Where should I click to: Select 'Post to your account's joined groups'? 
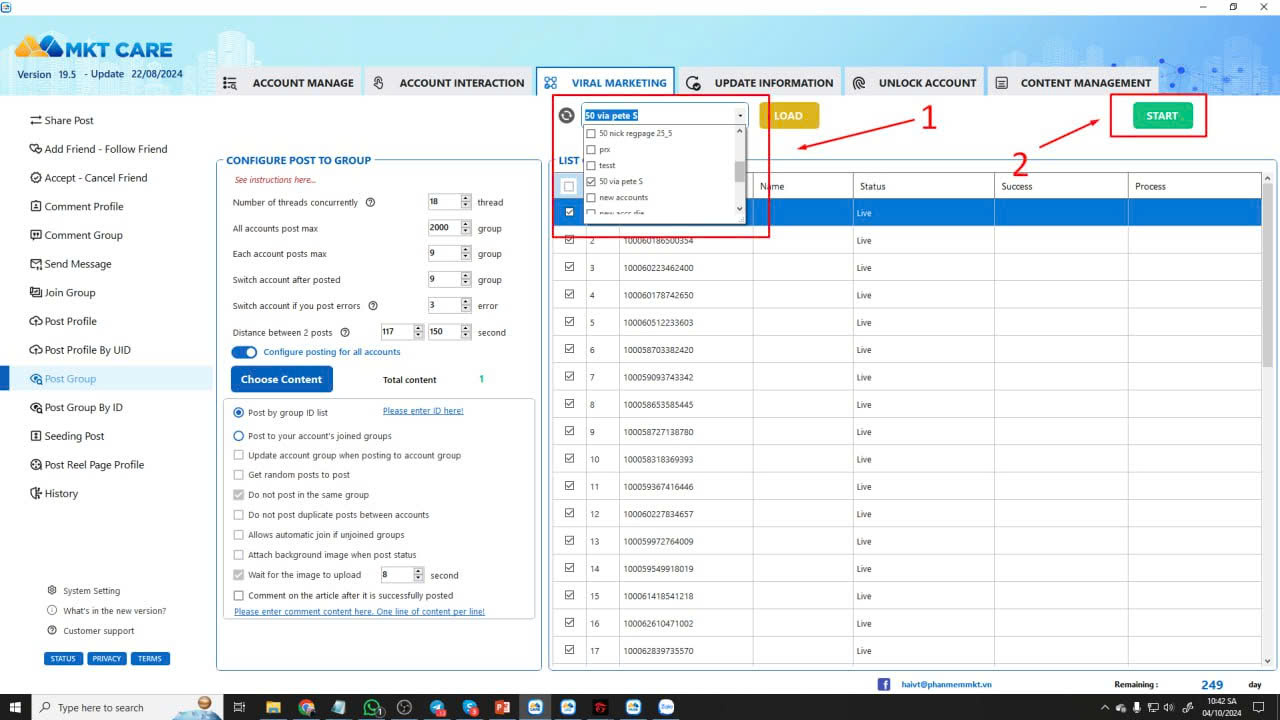[x=238, y=435]
